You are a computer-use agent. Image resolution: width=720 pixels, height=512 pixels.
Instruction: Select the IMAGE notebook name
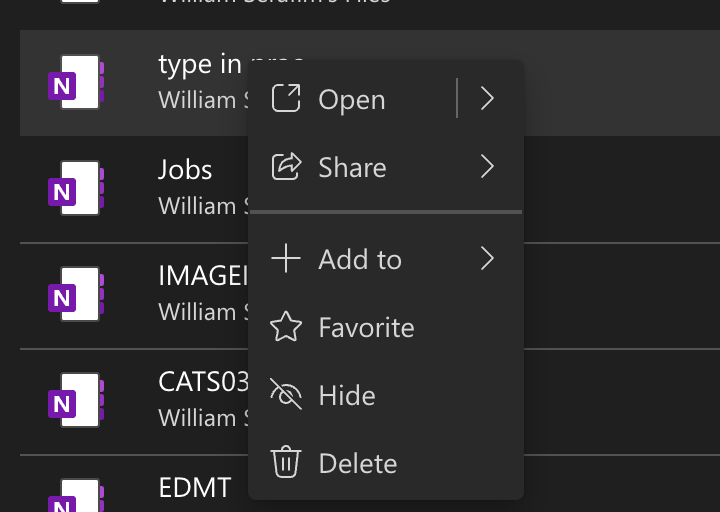click(203, 276)
